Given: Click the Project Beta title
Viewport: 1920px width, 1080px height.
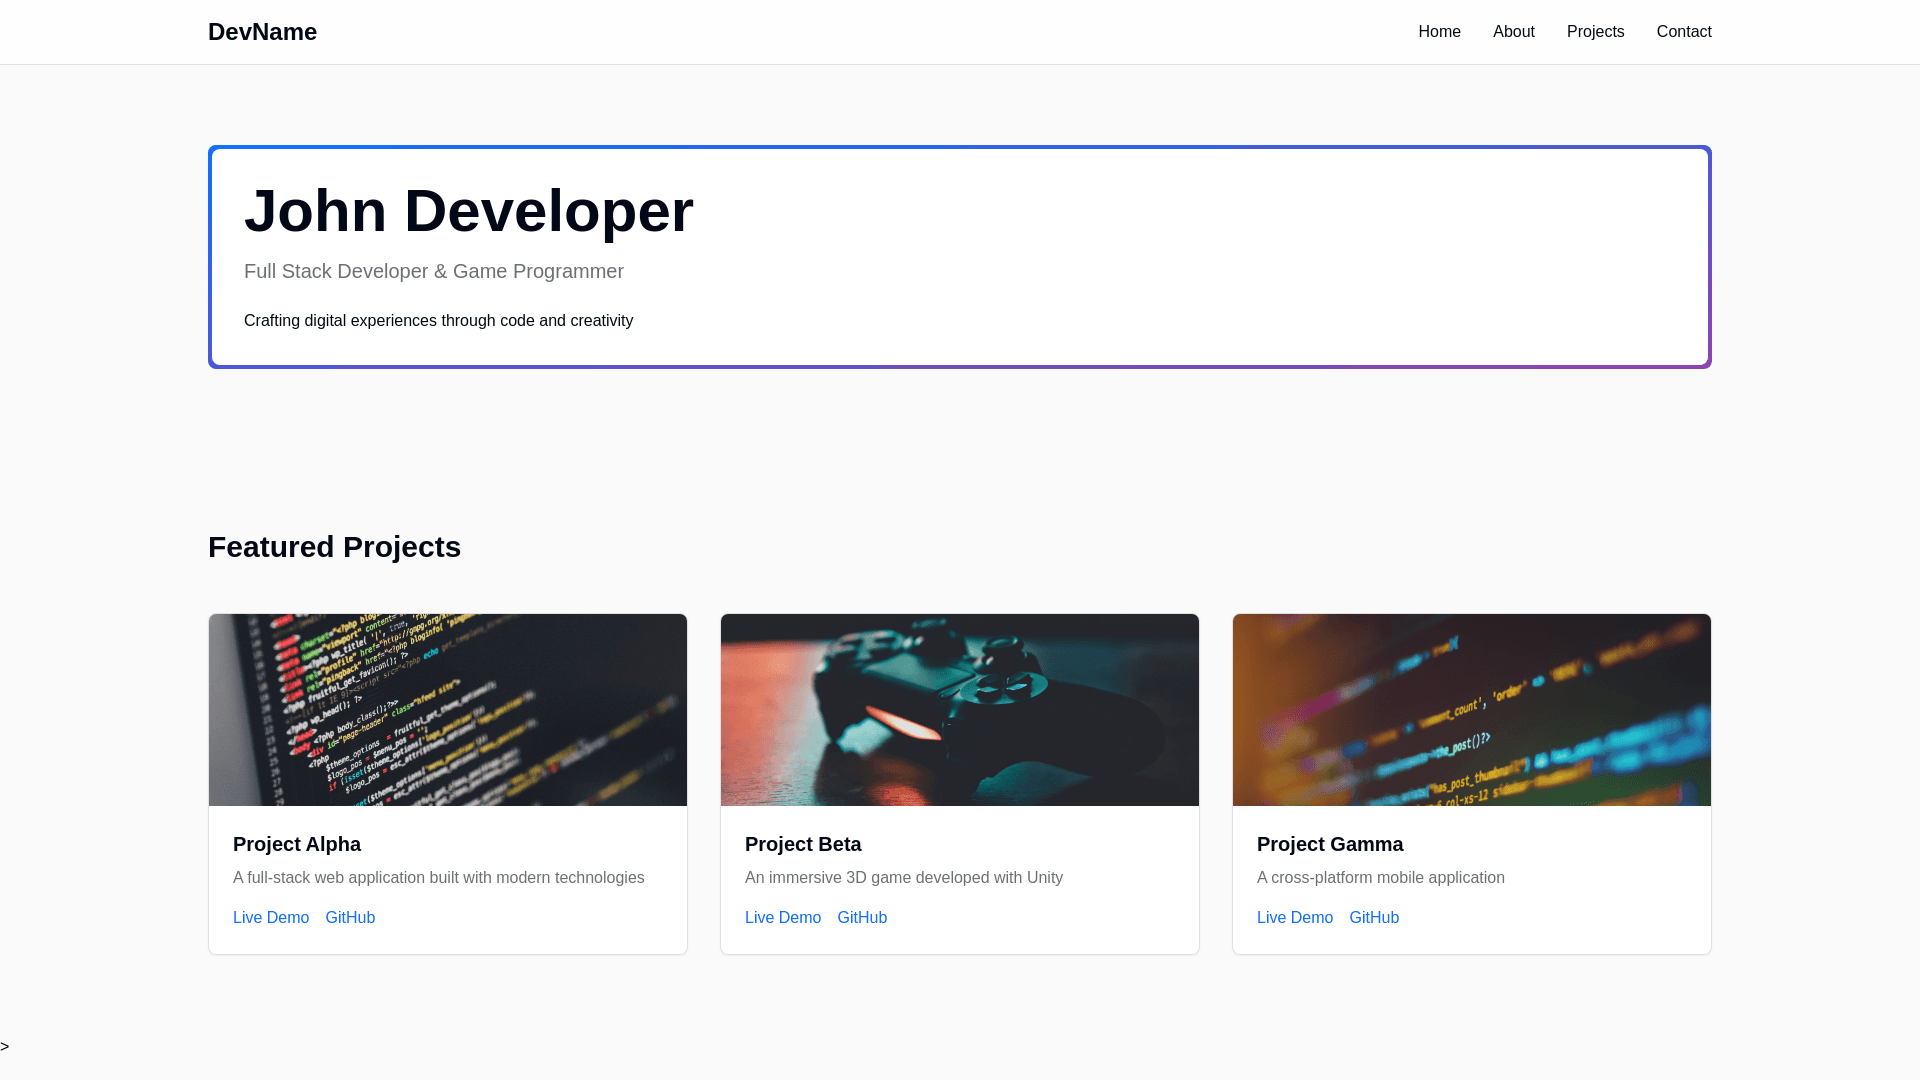Looking at the screenshot, I should [803, 844].
